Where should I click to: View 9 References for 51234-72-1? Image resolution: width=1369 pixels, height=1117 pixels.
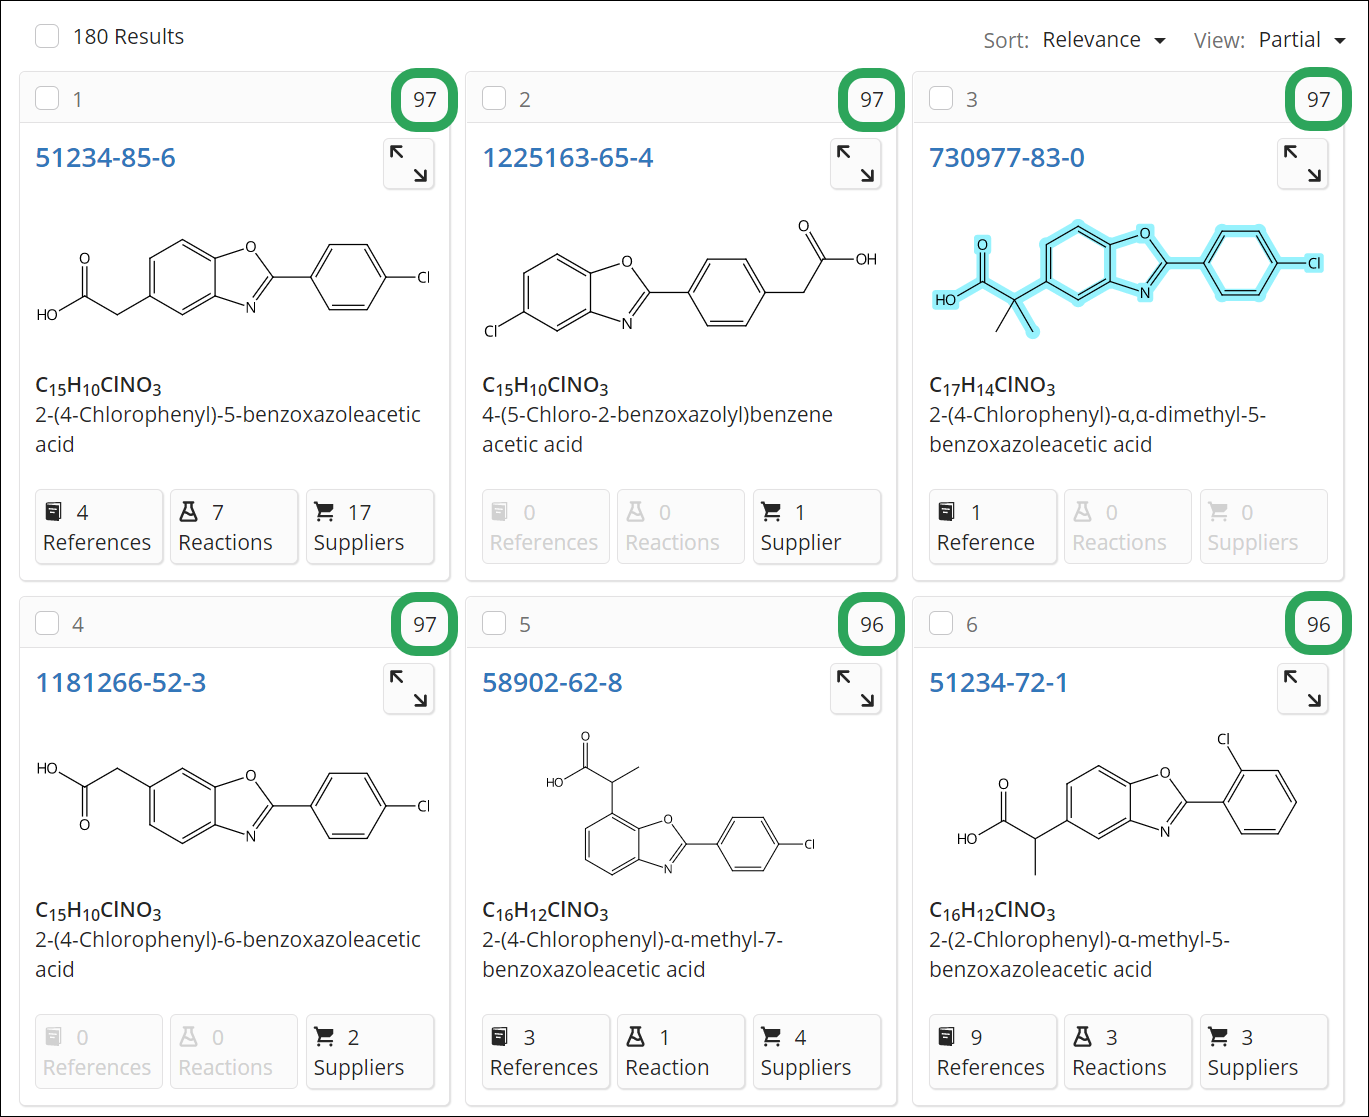[993, 1052]
